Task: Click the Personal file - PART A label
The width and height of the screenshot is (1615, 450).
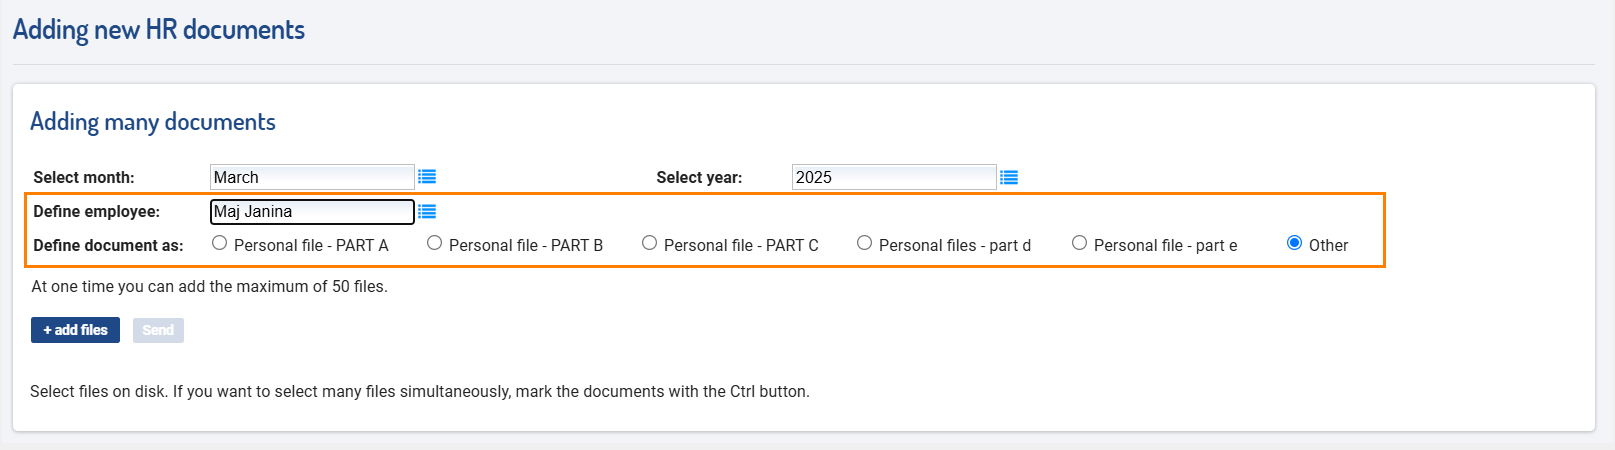Action: point(311,245)
